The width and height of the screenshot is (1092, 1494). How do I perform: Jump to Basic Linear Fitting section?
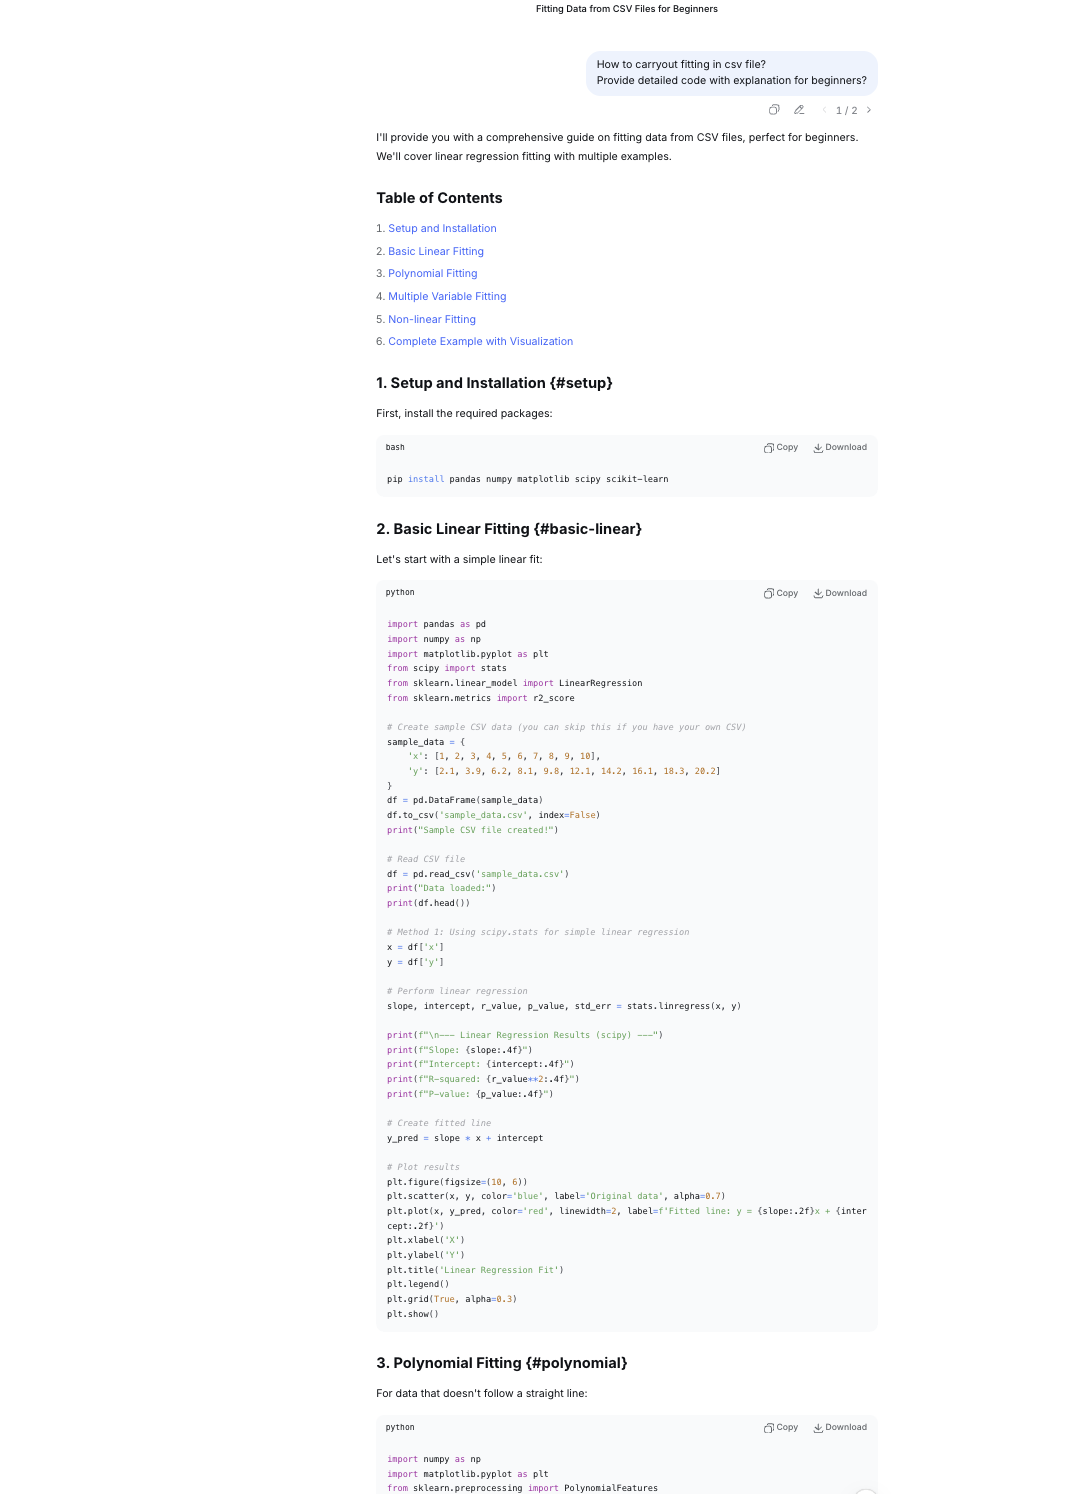tap(436, 252)
